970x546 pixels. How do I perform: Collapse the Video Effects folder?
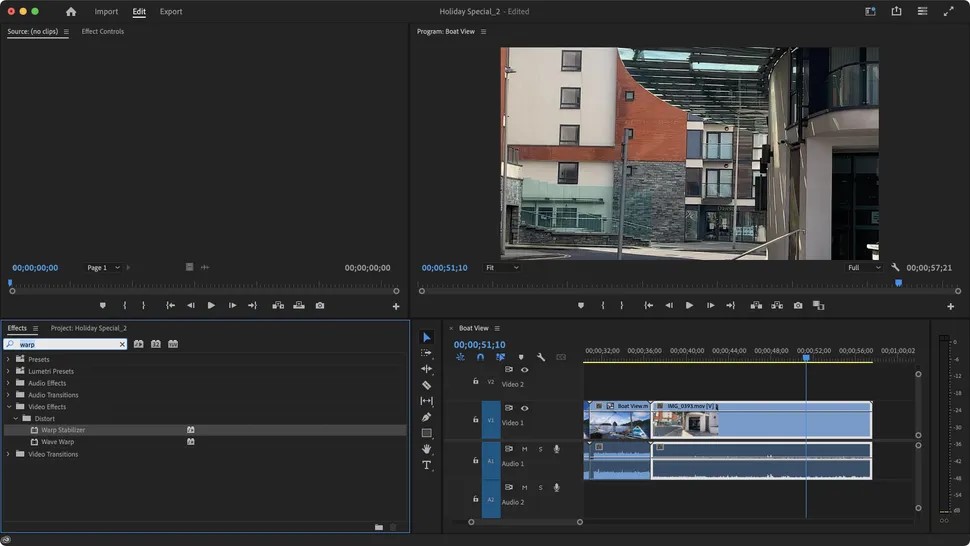click(8, 407)
